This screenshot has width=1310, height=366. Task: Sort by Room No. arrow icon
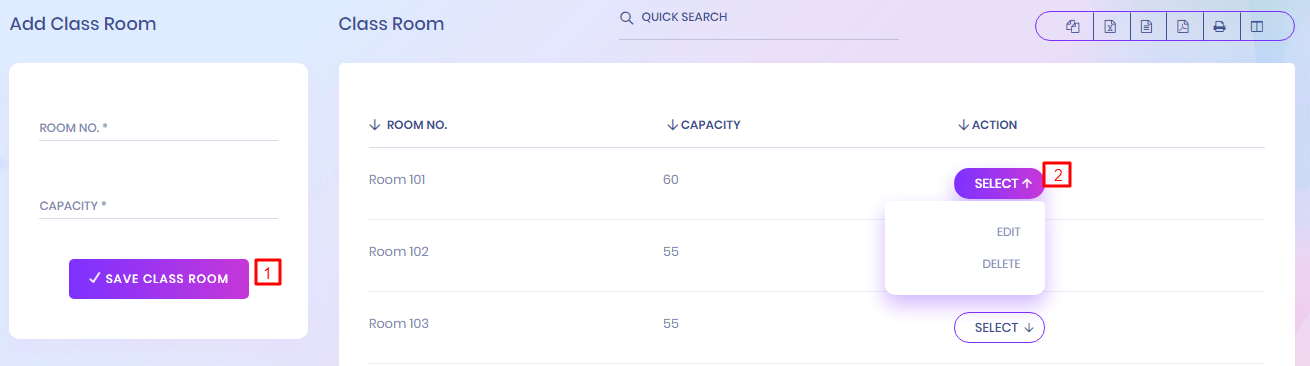click(x=375, y=125)
